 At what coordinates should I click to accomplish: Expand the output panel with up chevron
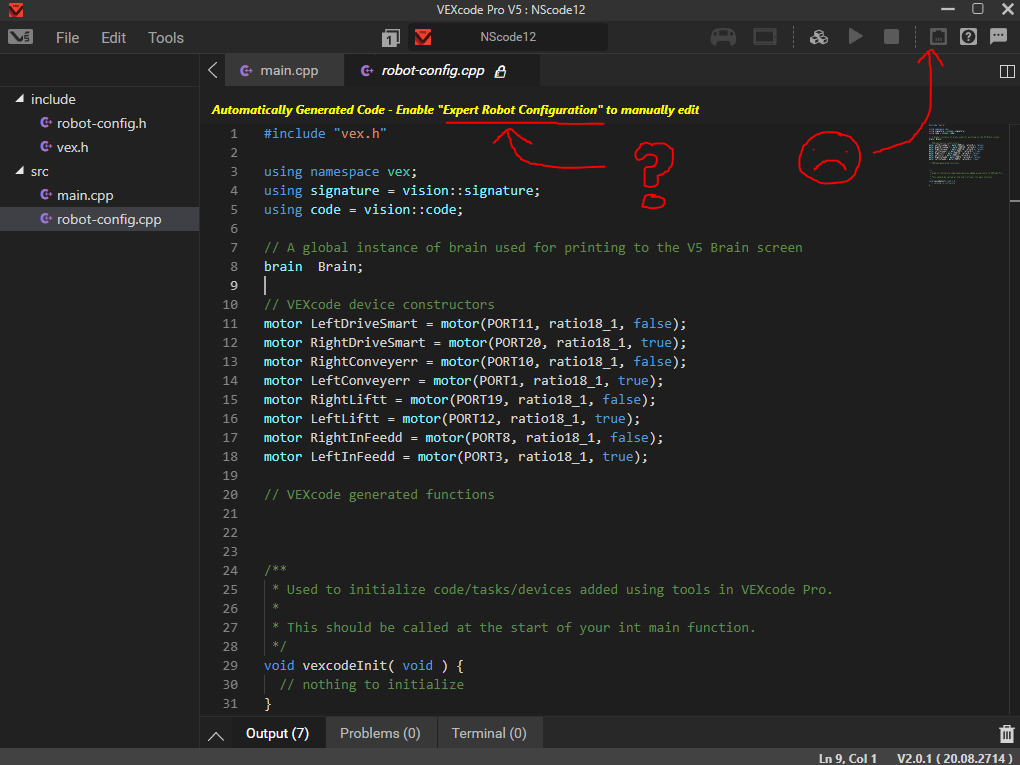tap(216, 736)
